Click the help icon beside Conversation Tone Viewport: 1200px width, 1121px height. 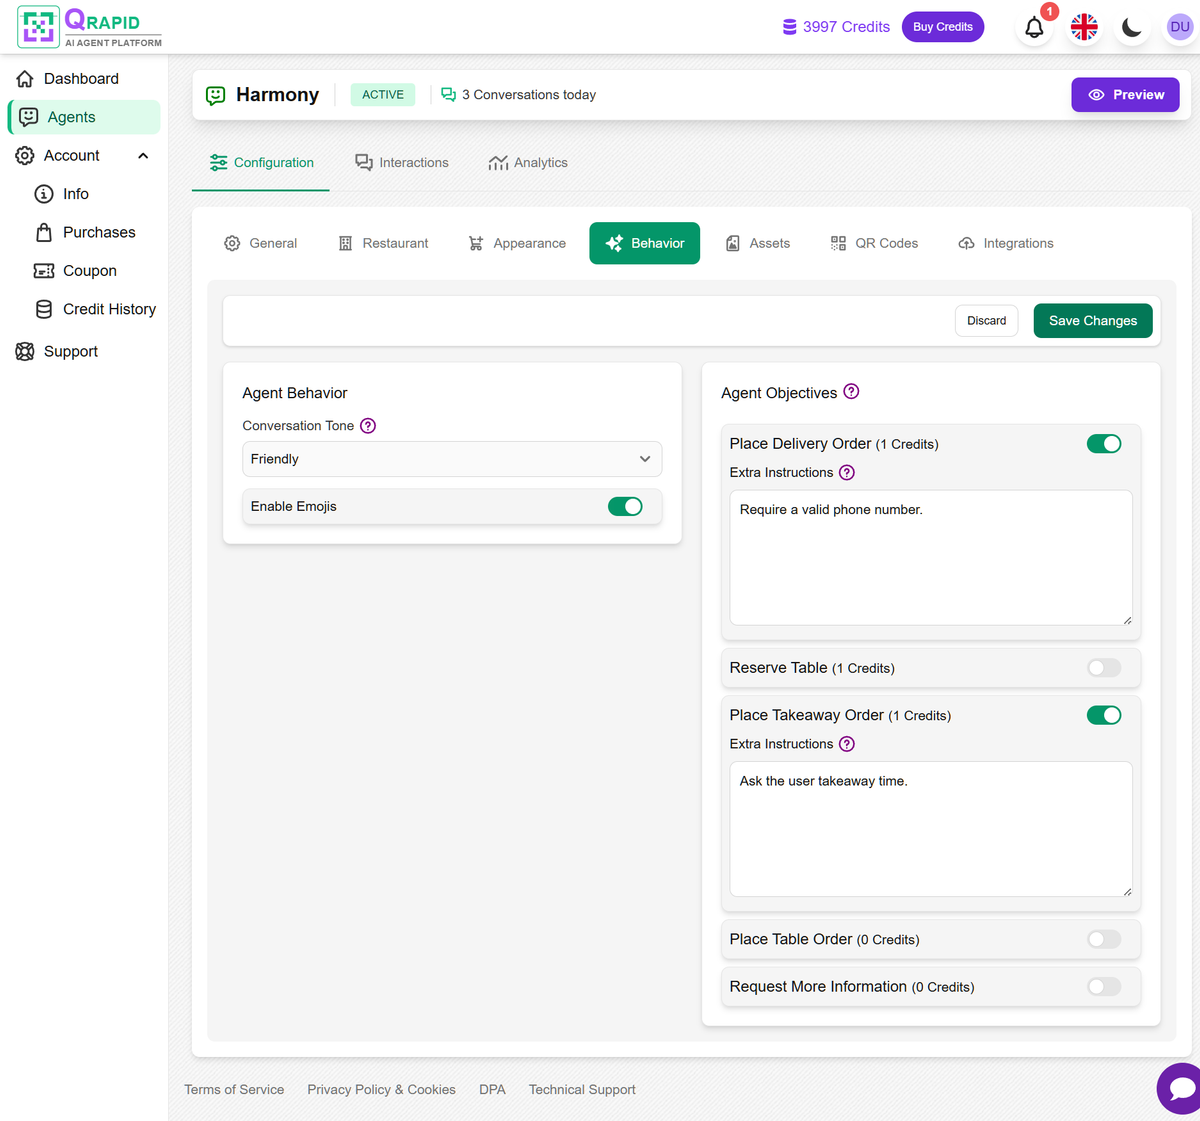(x=367, y=425)
